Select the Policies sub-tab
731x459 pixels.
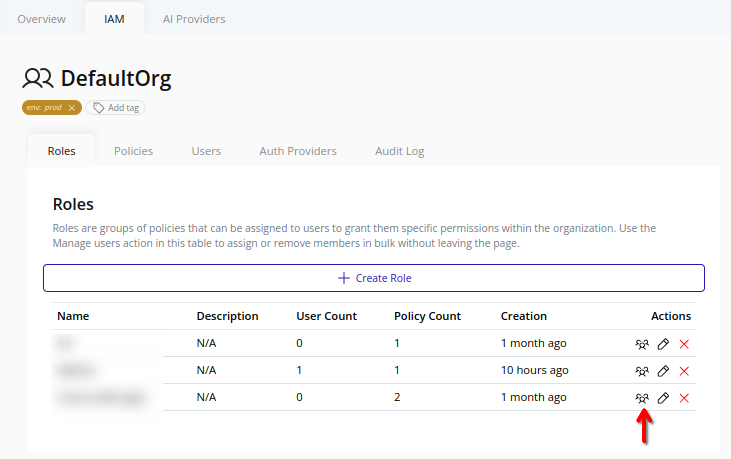click(133, 151)
